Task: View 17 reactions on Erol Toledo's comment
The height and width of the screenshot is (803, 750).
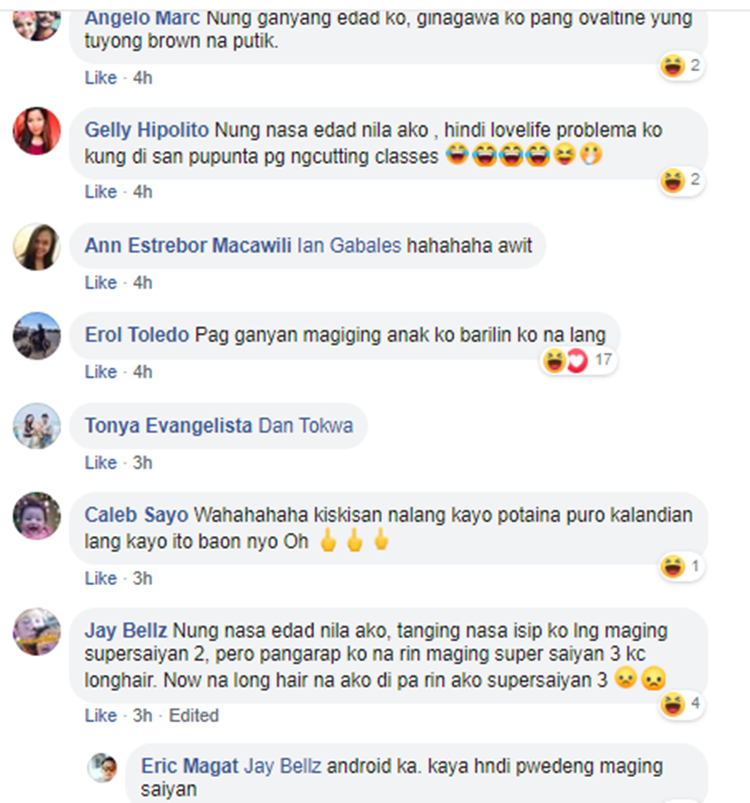Action: 578,361
